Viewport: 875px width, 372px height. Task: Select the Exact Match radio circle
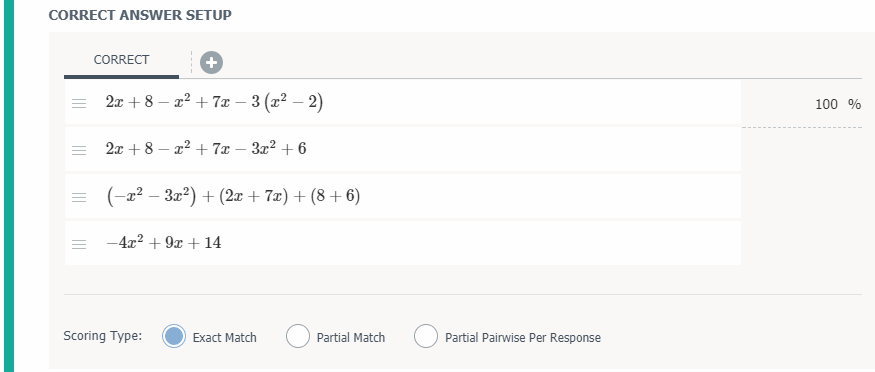pos(174,336)
